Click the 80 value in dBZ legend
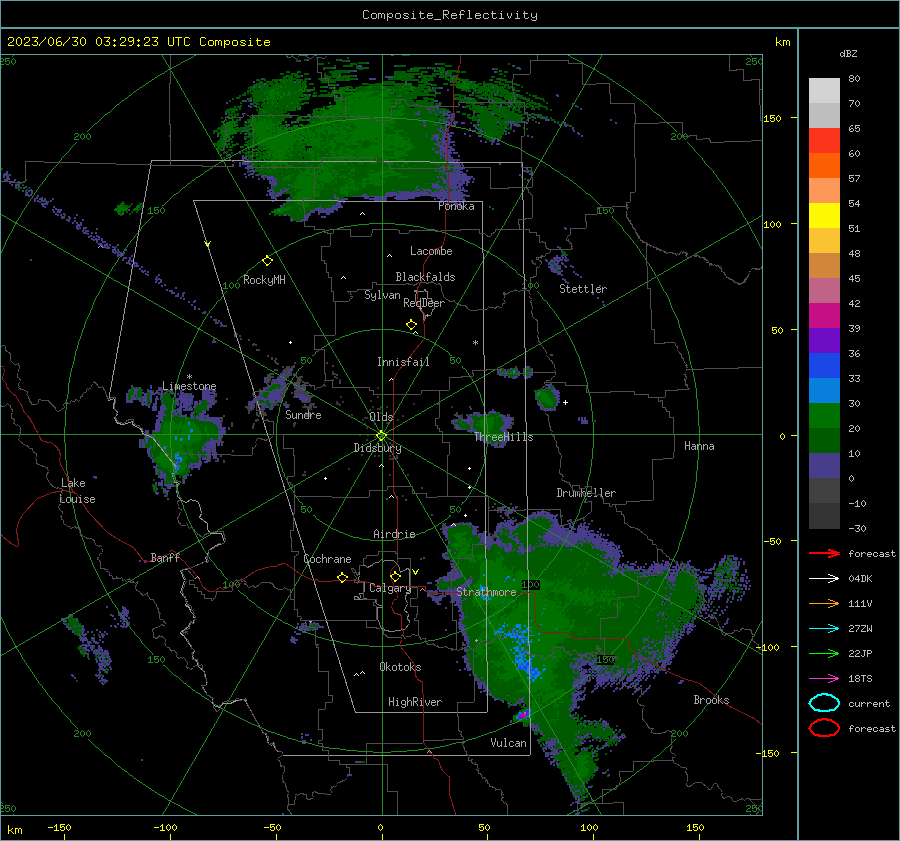This screenshot has height=841, width=900. 854,79
